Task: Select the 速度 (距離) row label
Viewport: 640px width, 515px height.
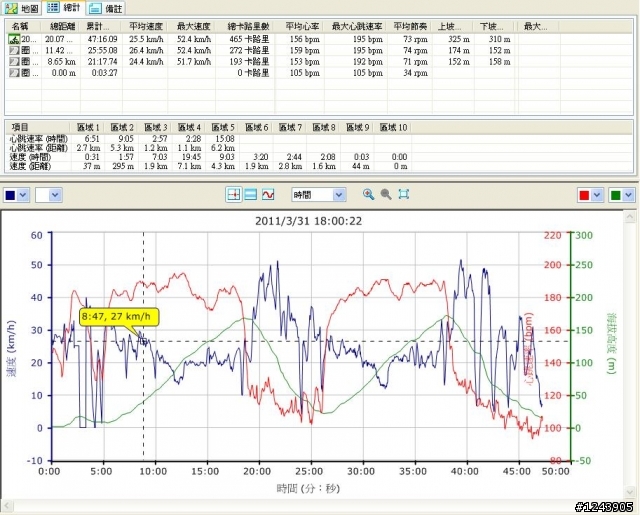Action: (x=30, y=166)
